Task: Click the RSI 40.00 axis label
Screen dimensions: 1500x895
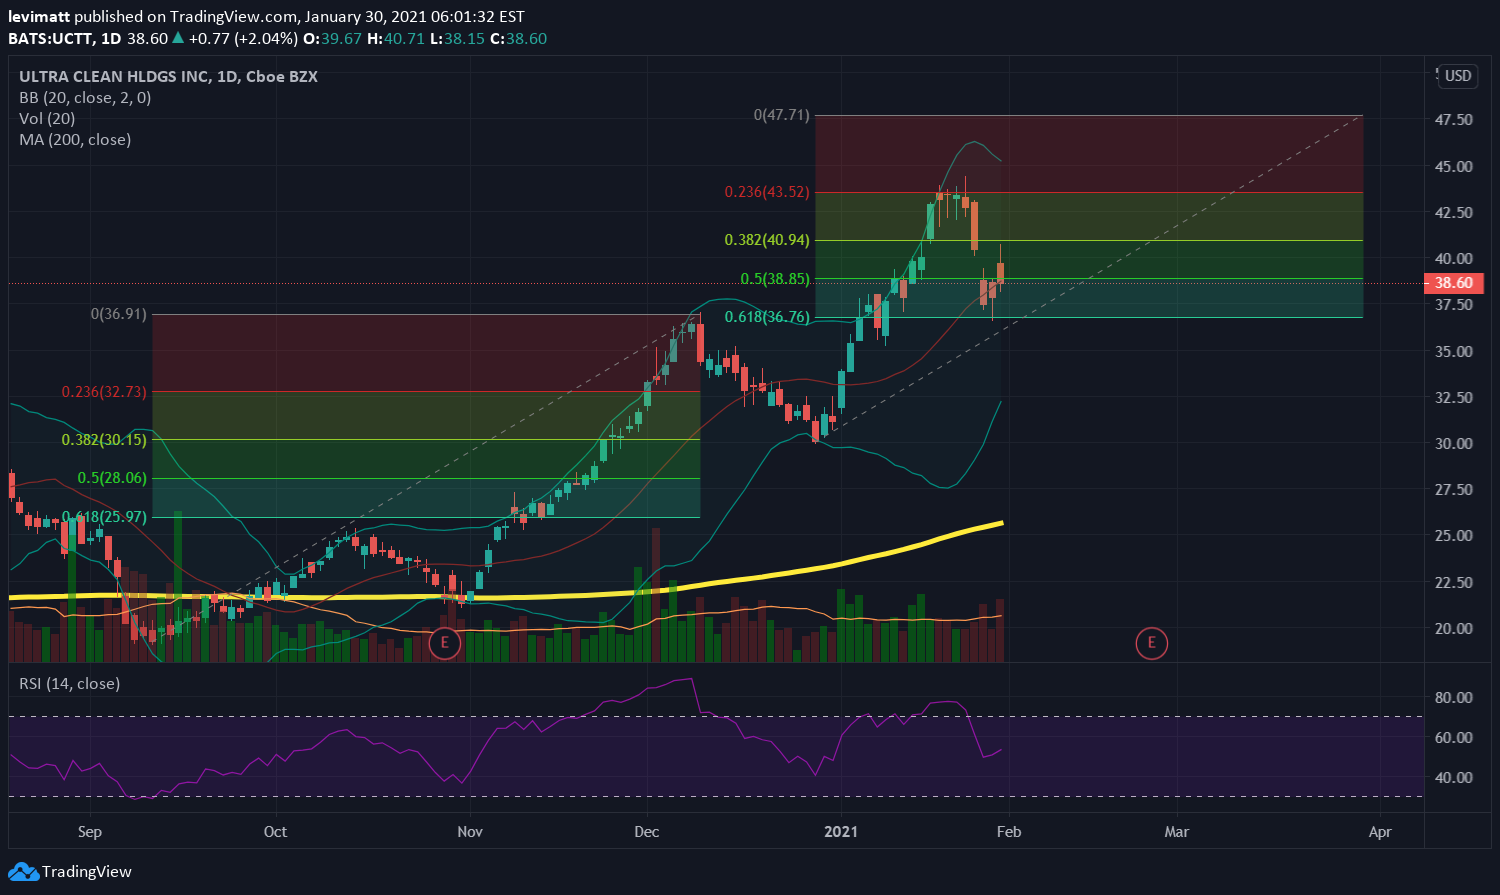Action: 1453,777
